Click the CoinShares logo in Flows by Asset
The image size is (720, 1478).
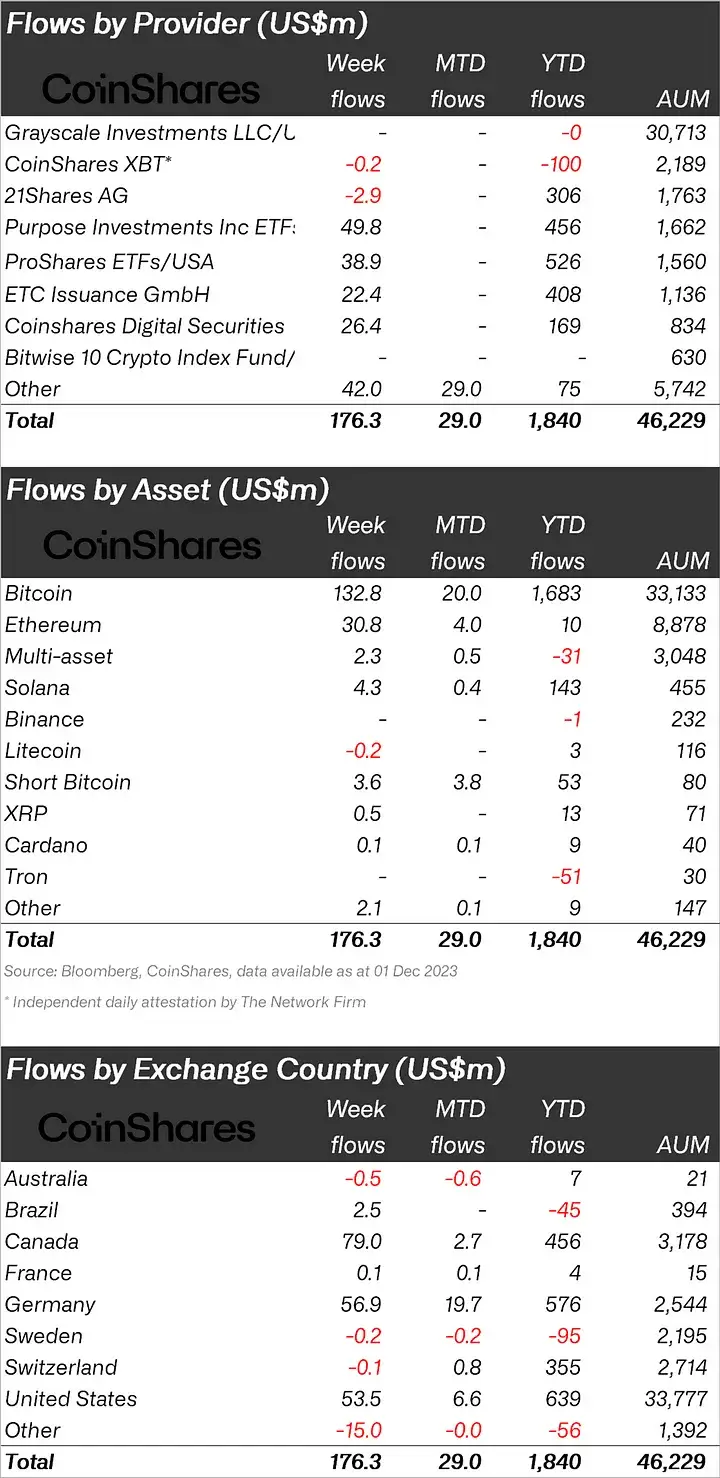pos(152,545)
